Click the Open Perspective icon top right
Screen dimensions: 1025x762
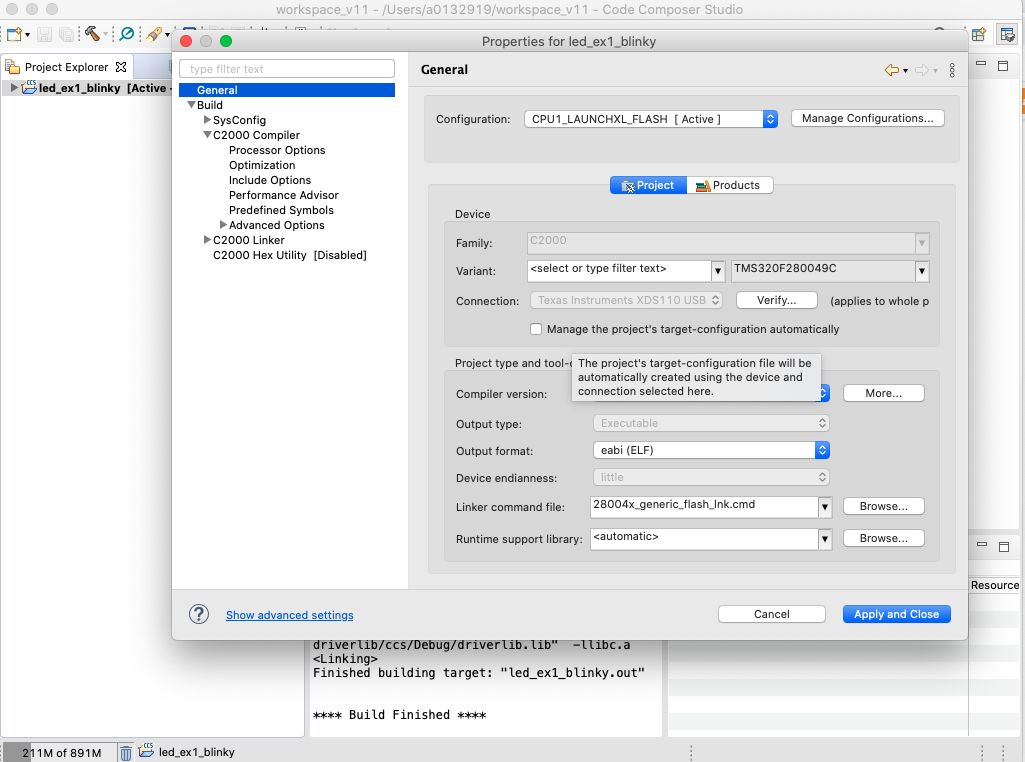pyautogui.click(x=978, y=33)
